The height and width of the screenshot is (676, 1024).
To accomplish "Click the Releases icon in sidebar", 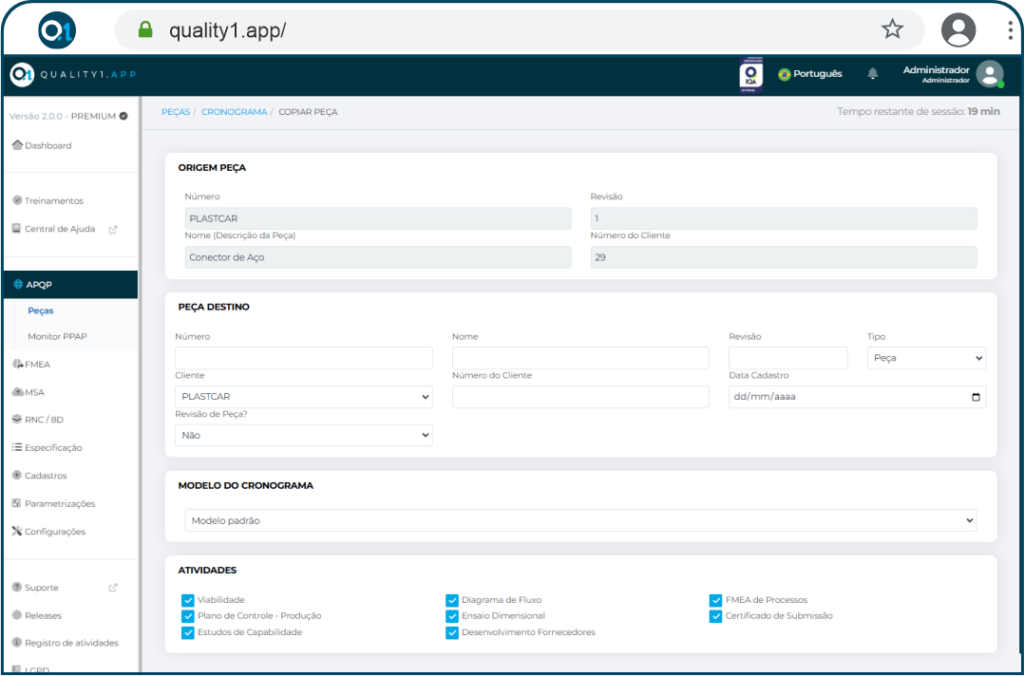I will [18, 615].
